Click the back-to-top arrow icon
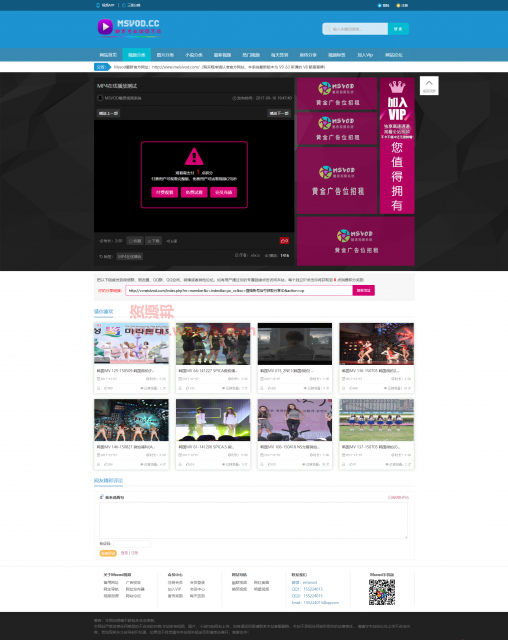 [x=429, y=83]
